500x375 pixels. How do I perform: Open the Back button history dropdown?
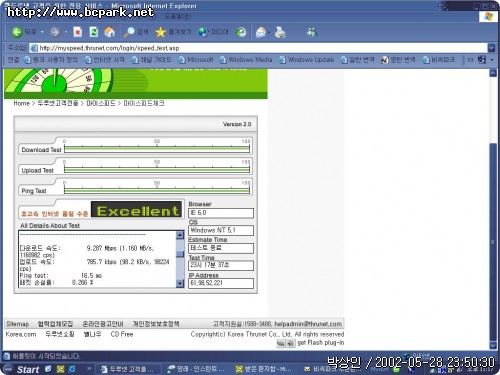coord(42,32)
